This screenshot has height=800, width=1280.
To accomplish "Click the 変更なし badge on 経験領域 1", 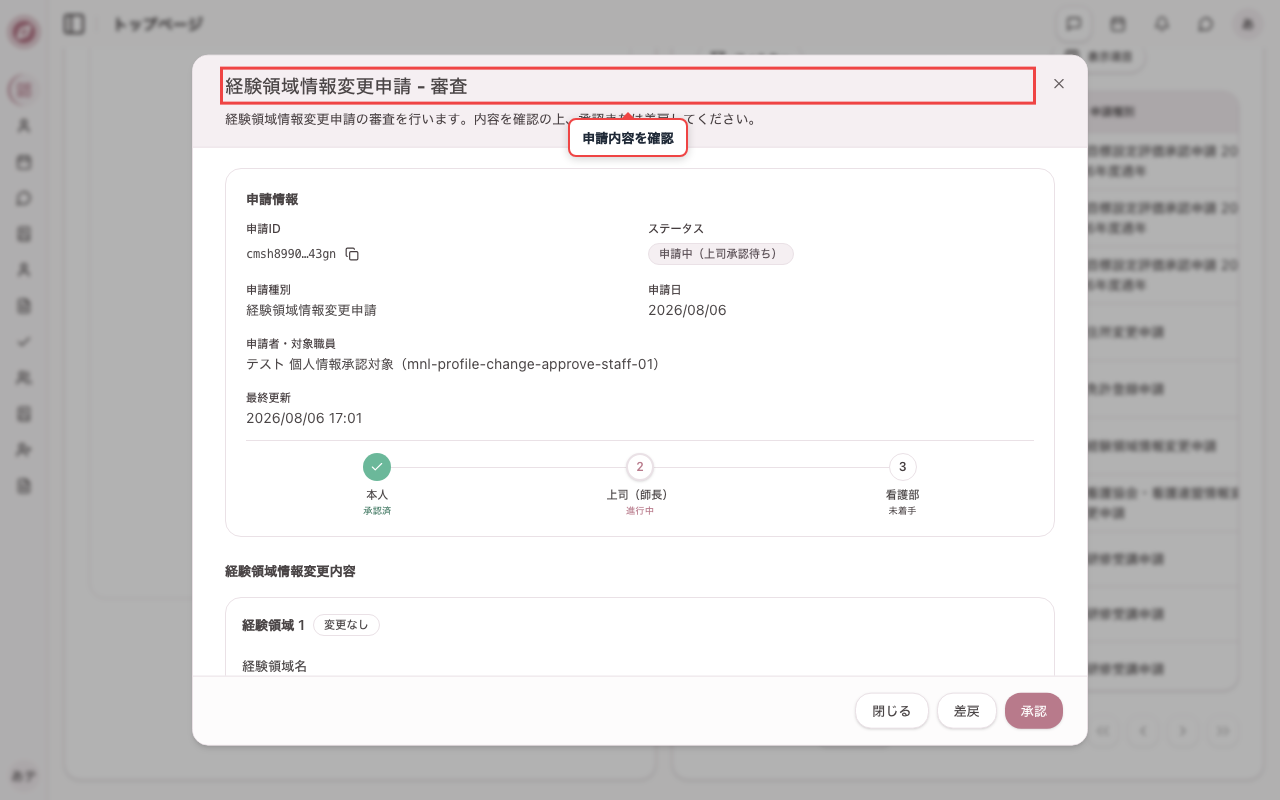I will click(346, 625).
